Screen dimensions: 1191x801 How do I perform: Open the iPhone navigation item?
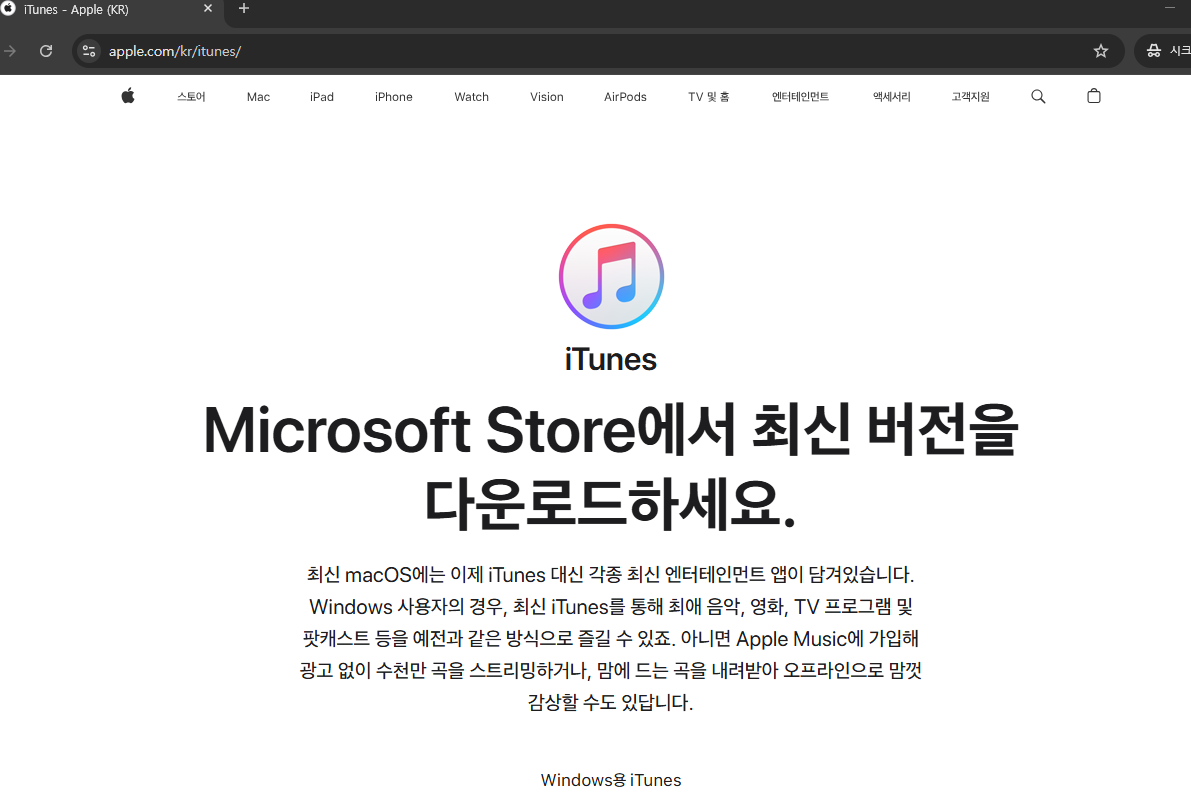(x=393, y=96)
